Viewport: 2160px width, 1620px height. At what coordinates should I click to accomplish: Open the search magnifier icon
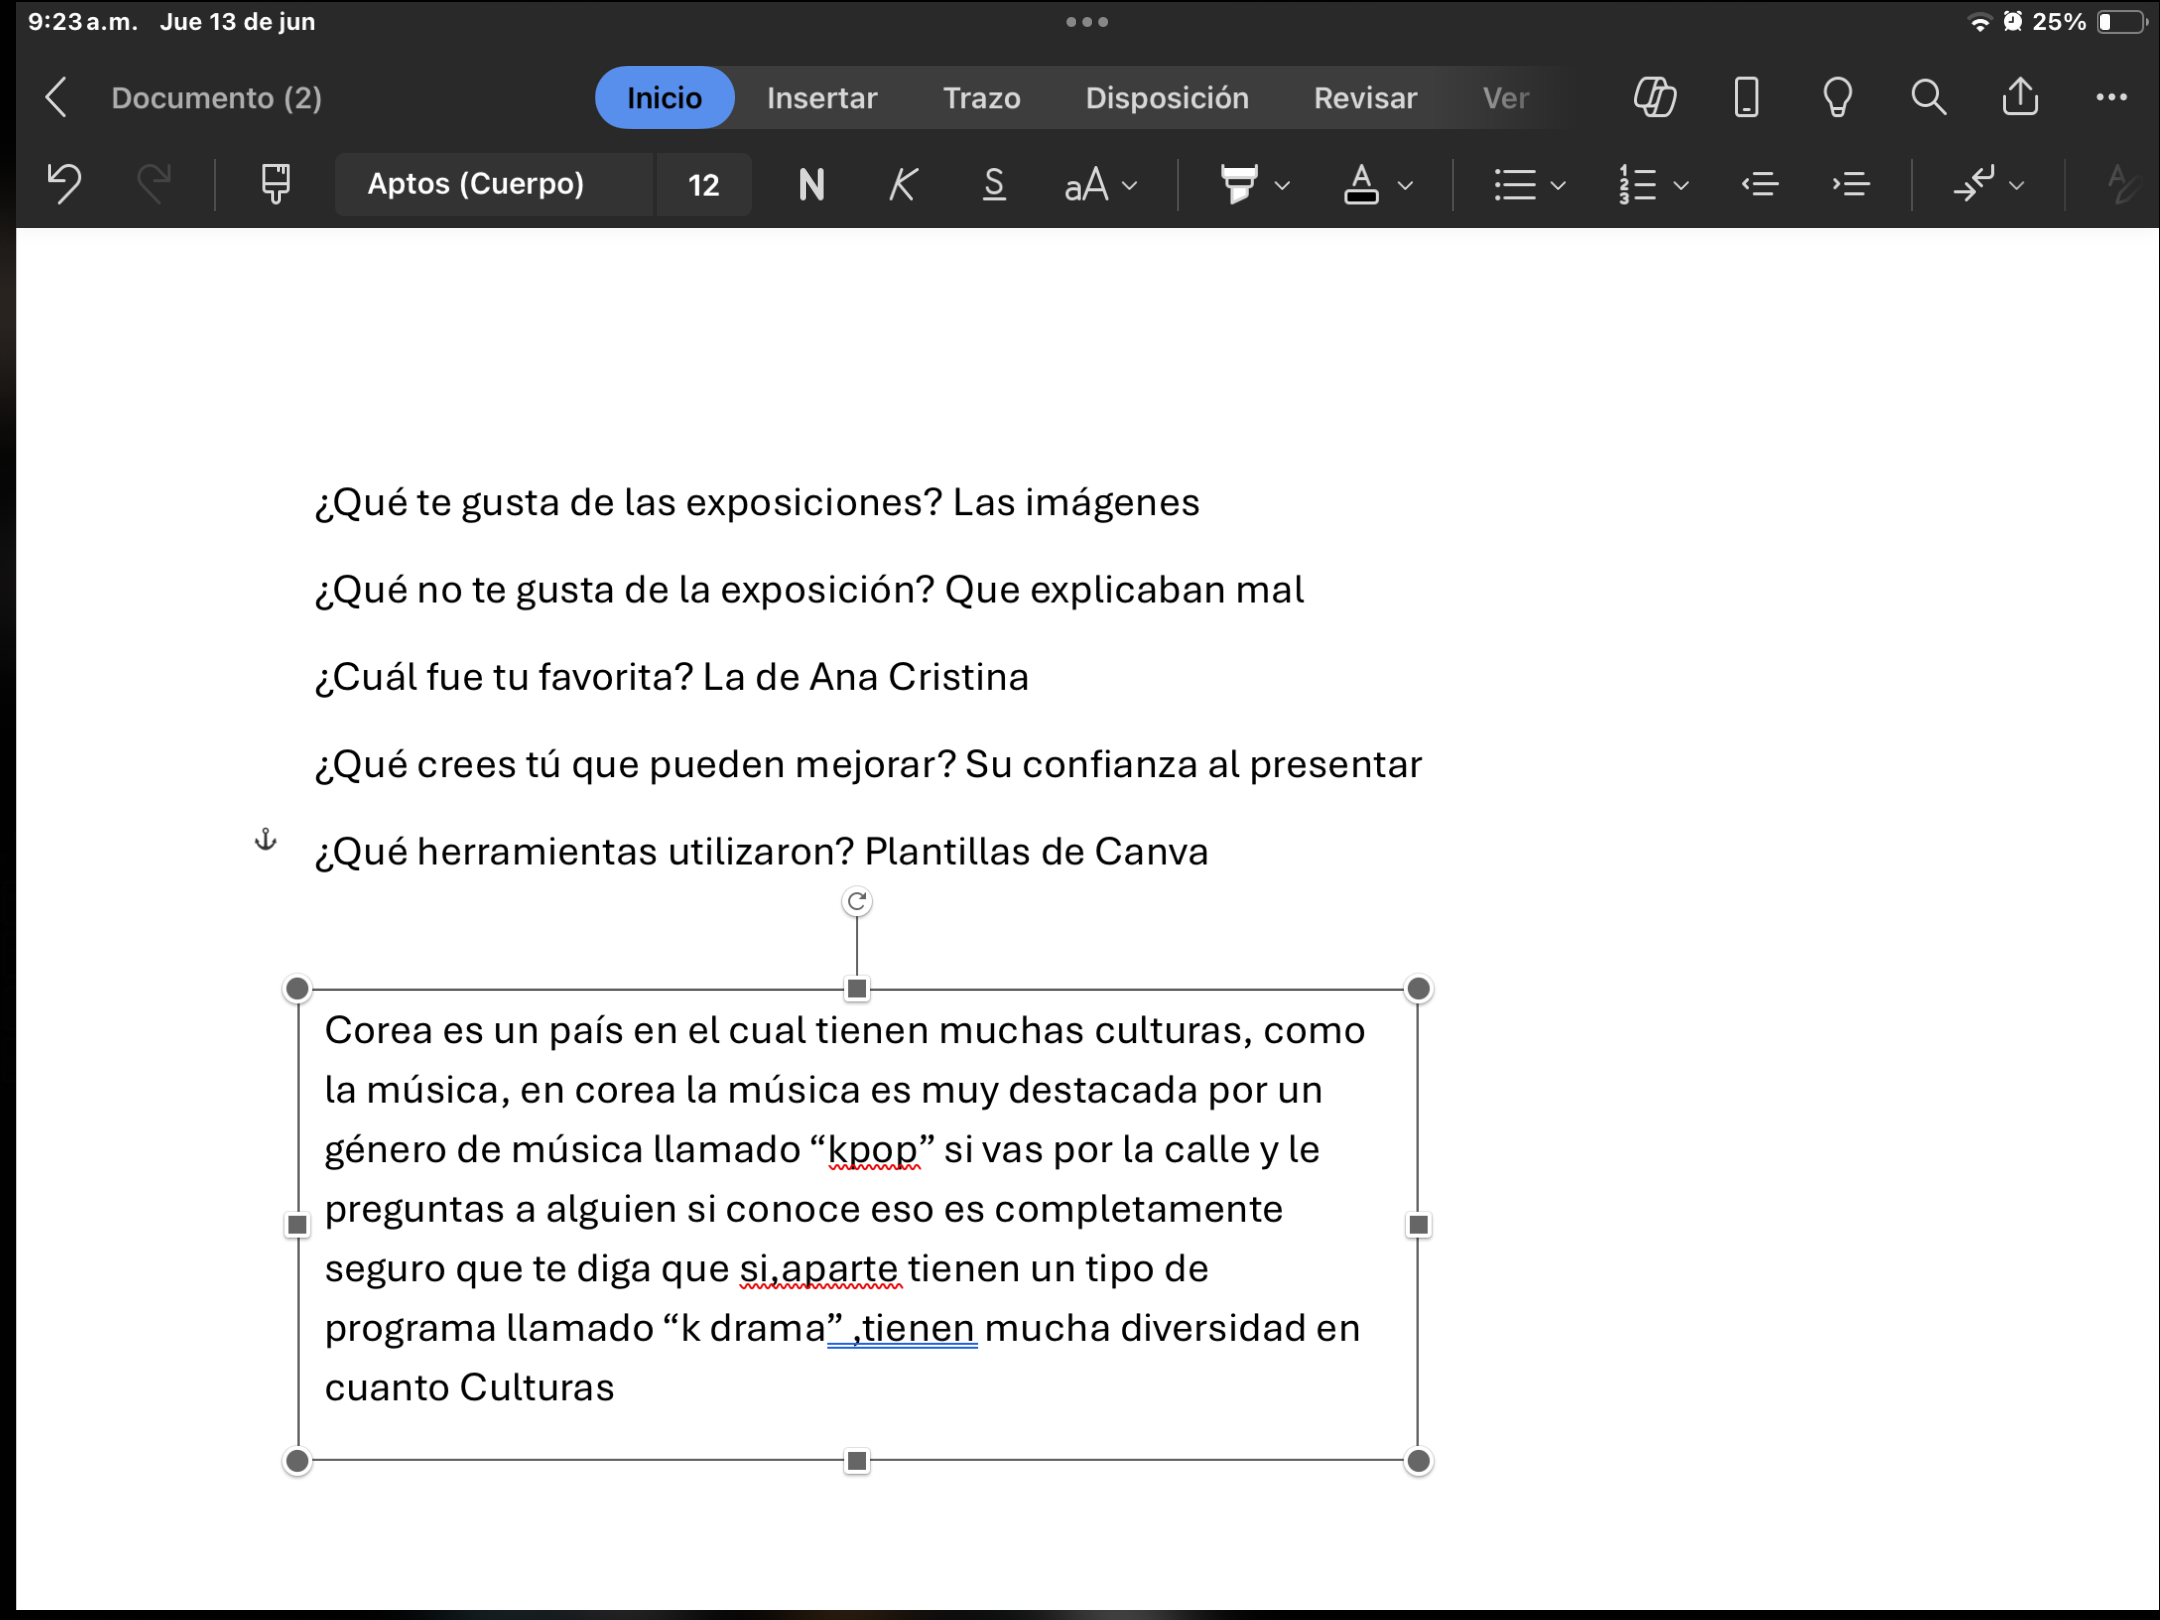1928,98
